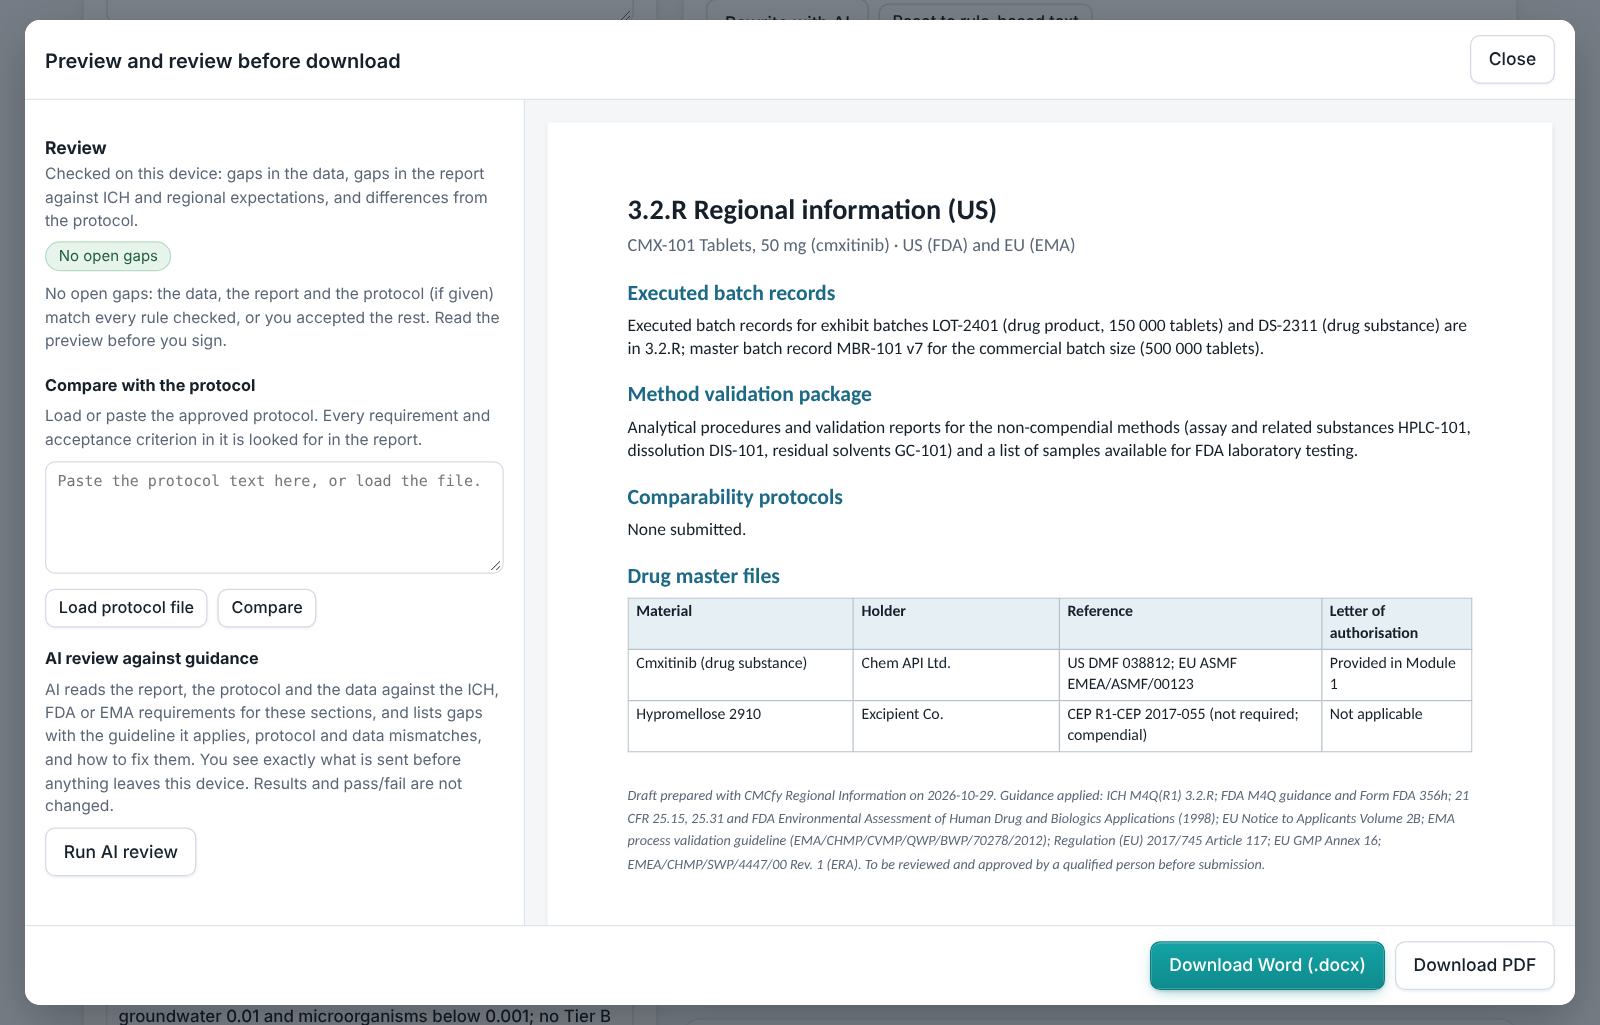Click 'Preview and review before download' title
The width and height of the screenshot is (1600, 1025).
[223, 61]
